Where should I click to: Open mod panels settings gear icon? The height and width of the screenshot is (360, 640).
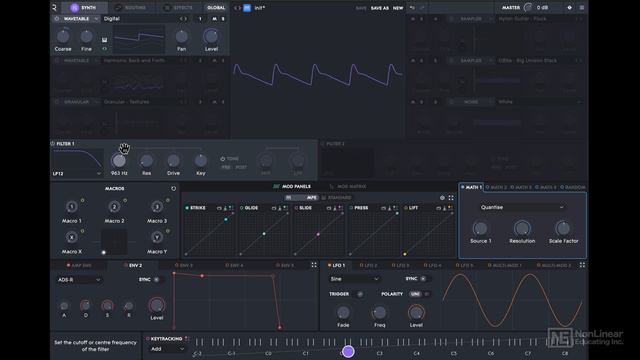coord(442,198)
